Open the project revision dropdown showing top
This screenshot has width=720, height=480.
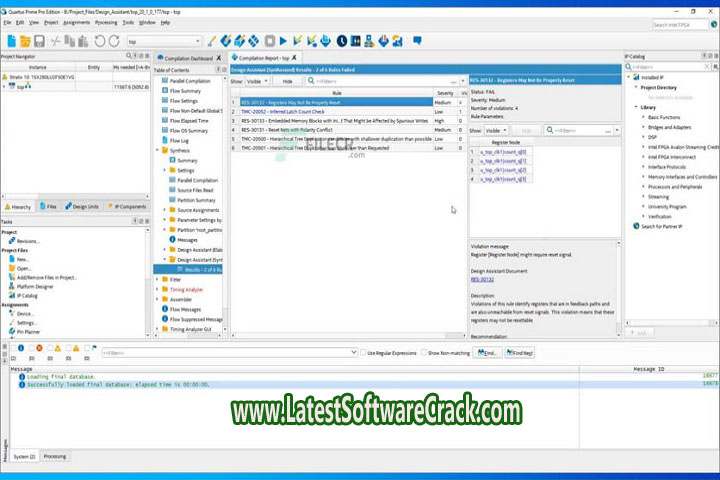pos(164,41)
